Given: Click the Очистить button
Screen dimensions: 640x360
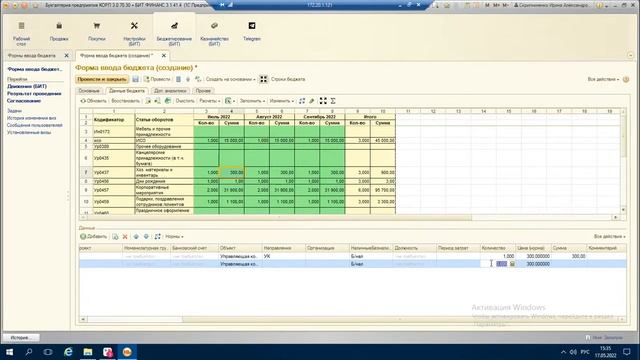Looking at the screenshot, I should click(185, 101).
